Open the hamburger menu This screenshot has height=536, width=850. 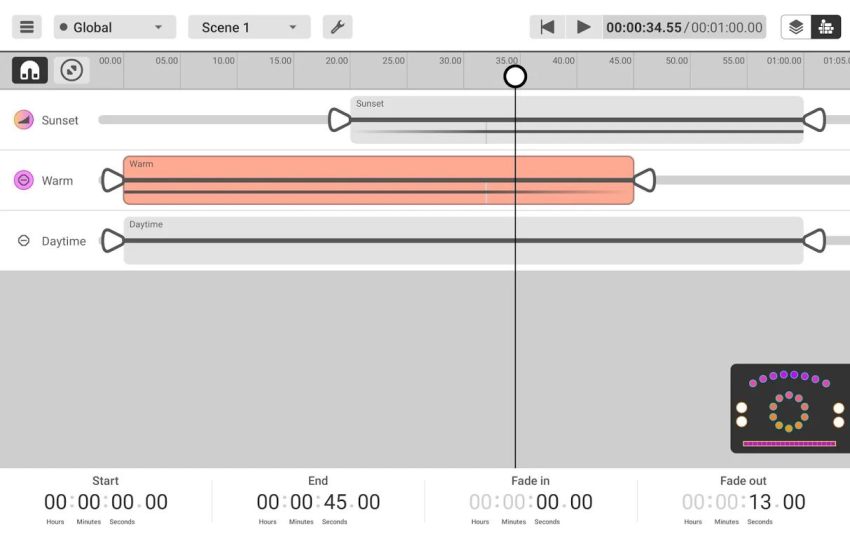27,27
